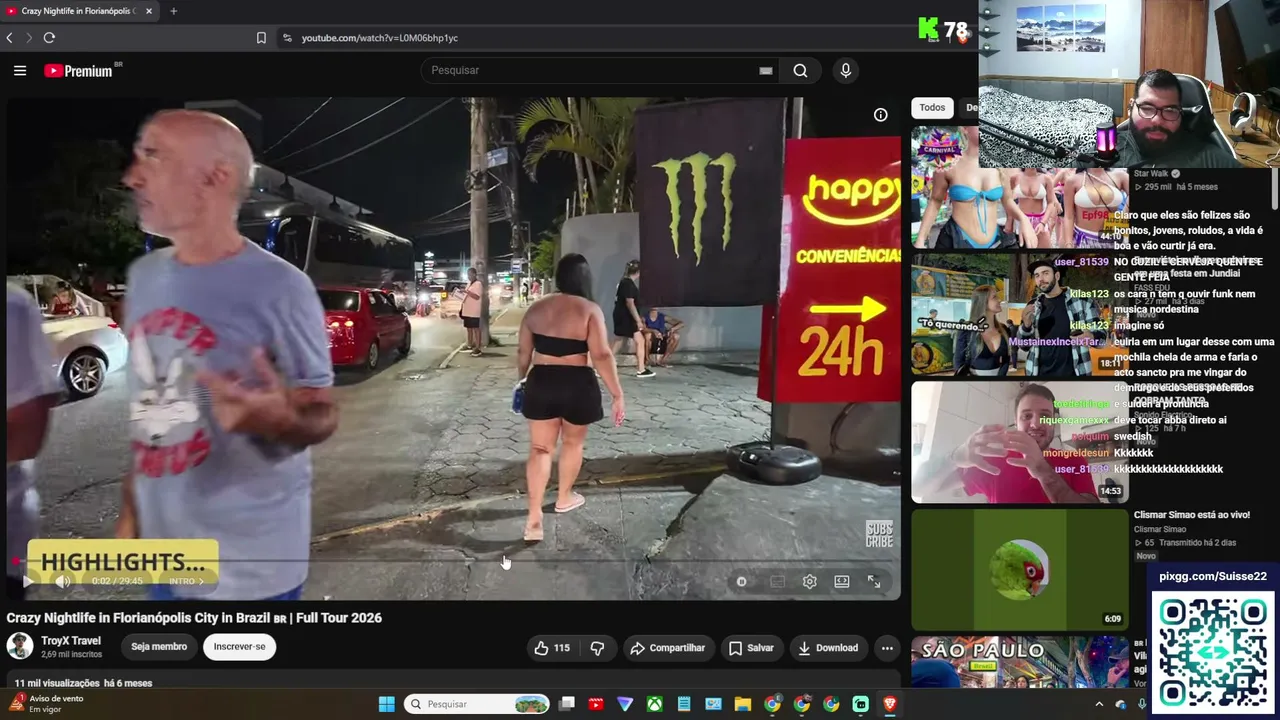The width and height of the screenshot is (1280, 720).
Task: Go forward with the browser forward arrow
Action: pyautogui.click(x=29, y=38)
